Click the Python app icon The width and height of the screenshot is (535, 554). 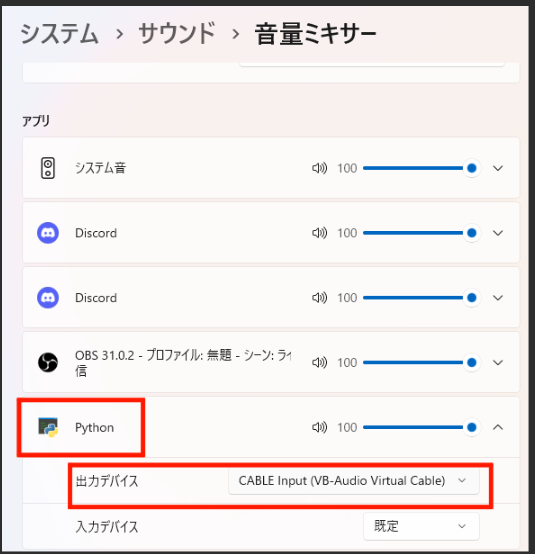point(48,427)
